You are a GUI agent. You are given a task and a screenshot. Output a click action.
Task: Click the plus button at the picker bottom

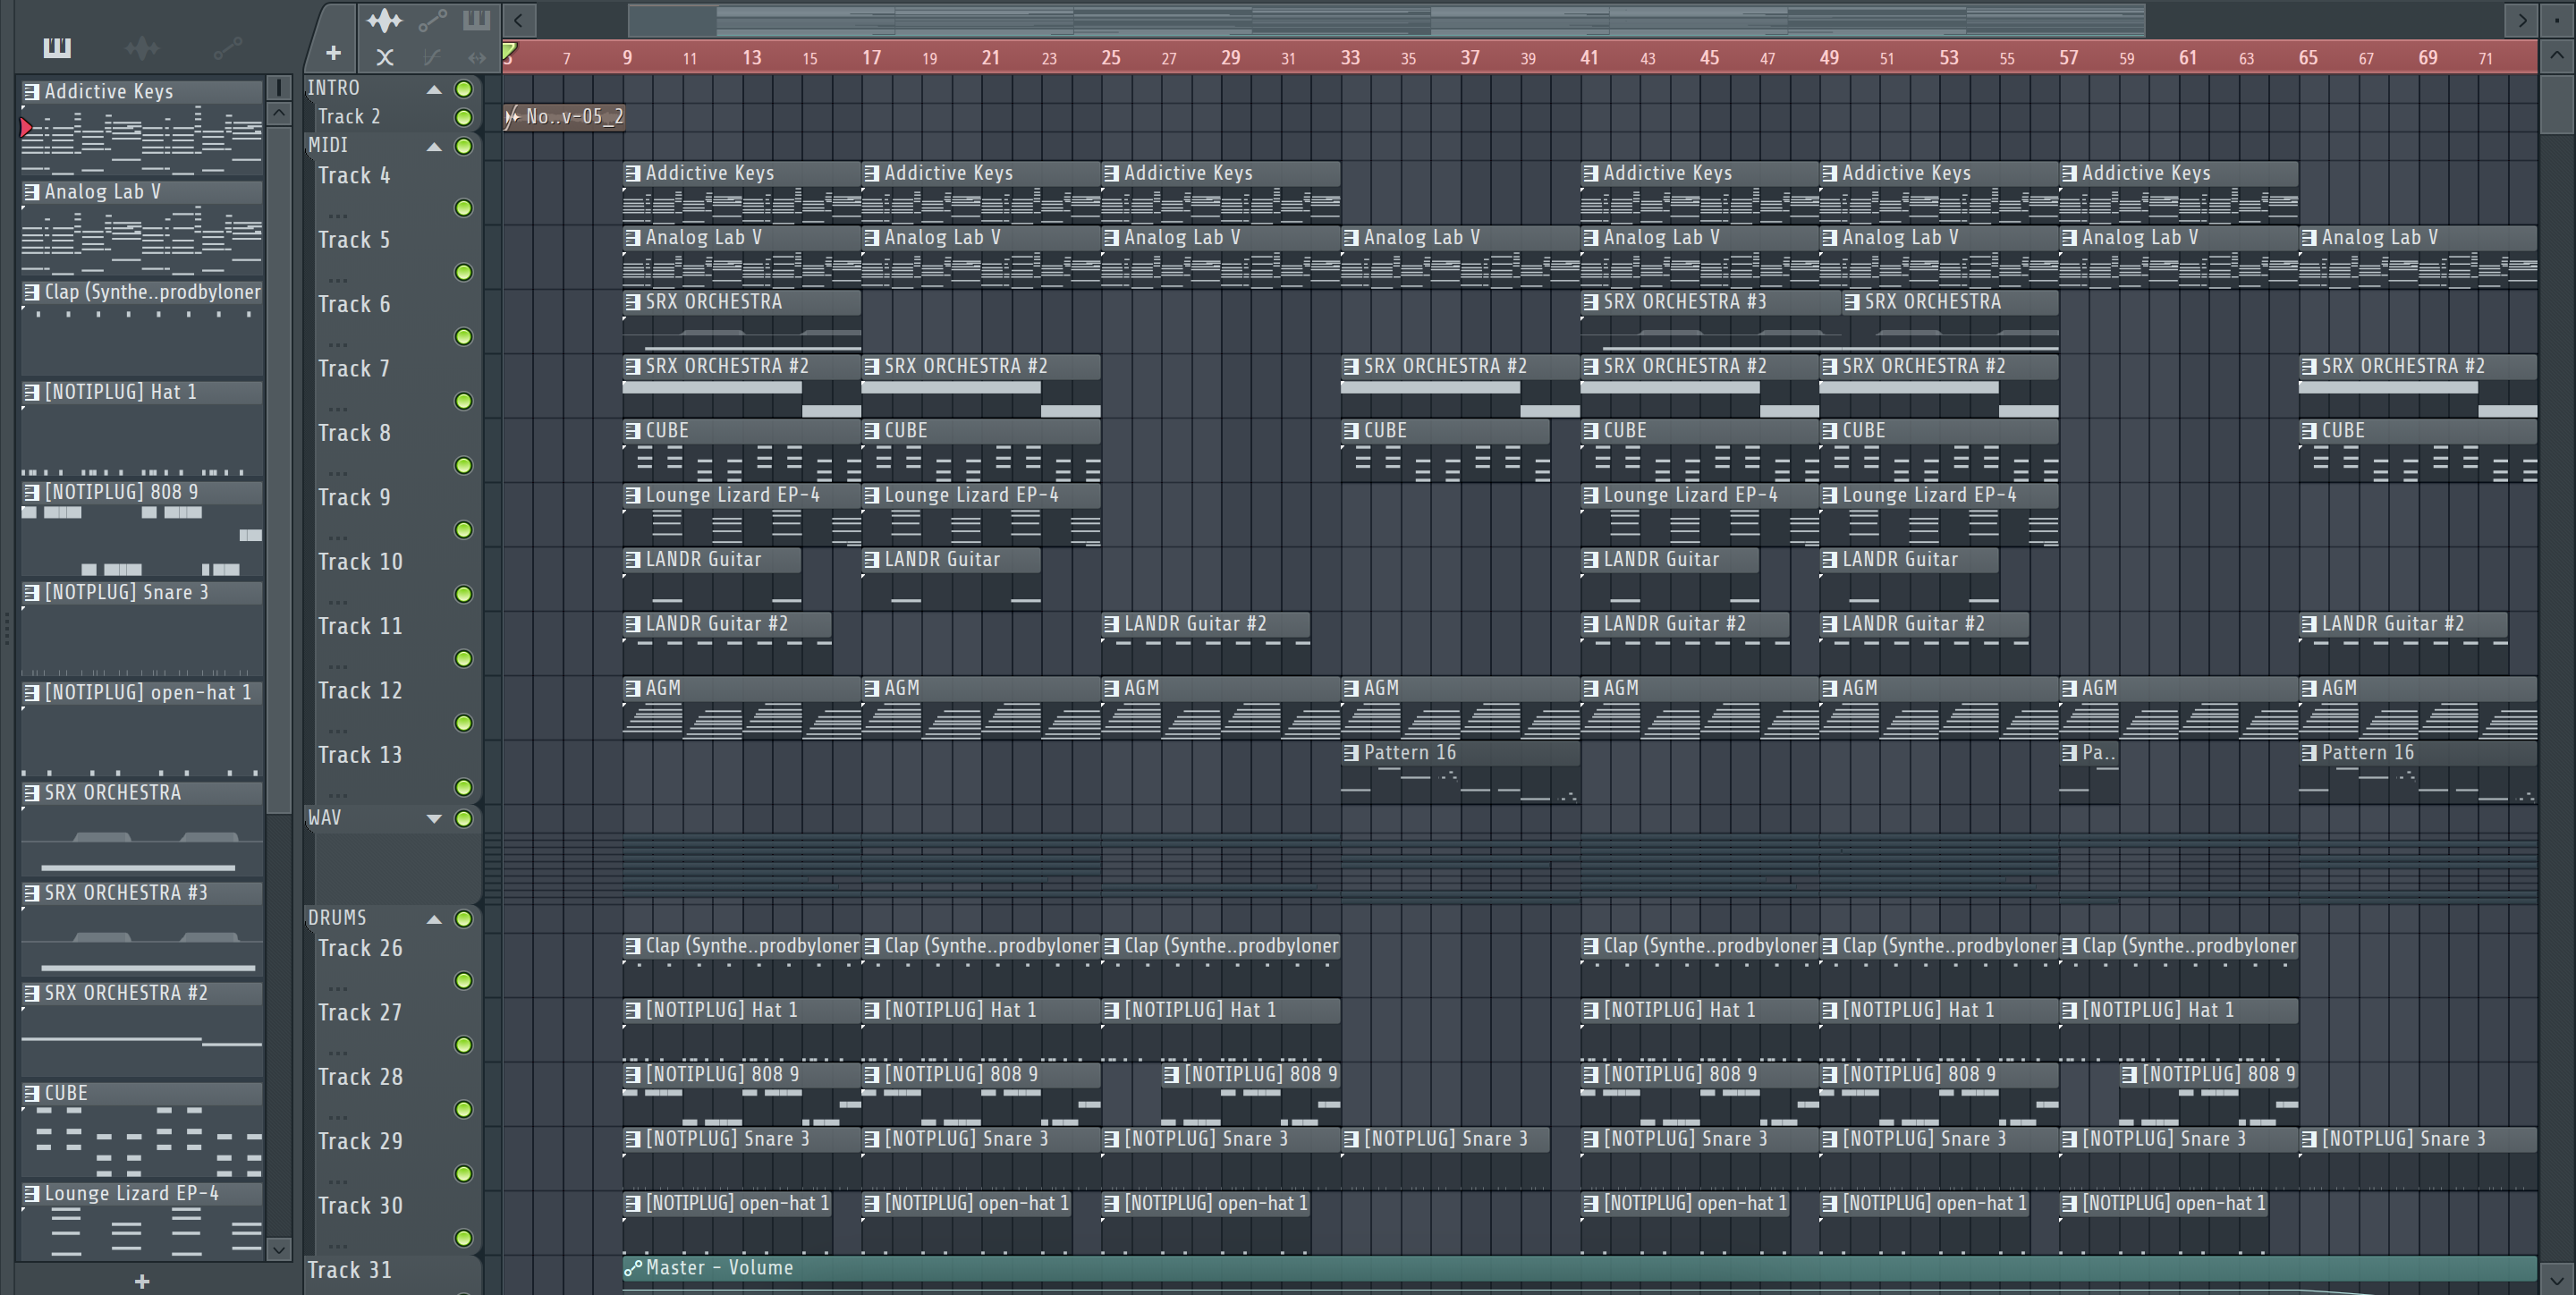click(x=142, y=1281)
